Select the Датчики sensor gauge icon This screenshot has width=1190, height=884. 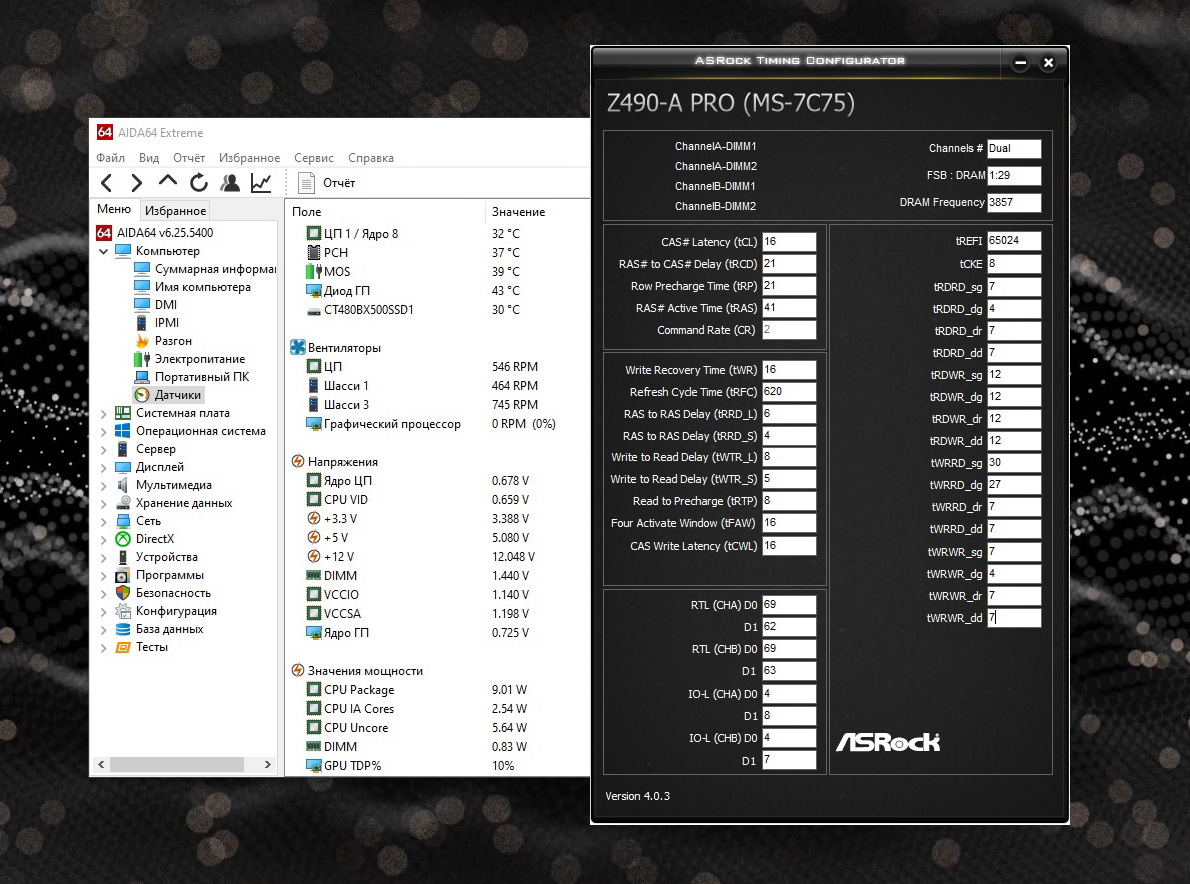pyautogui.click(x=142, y=395)
